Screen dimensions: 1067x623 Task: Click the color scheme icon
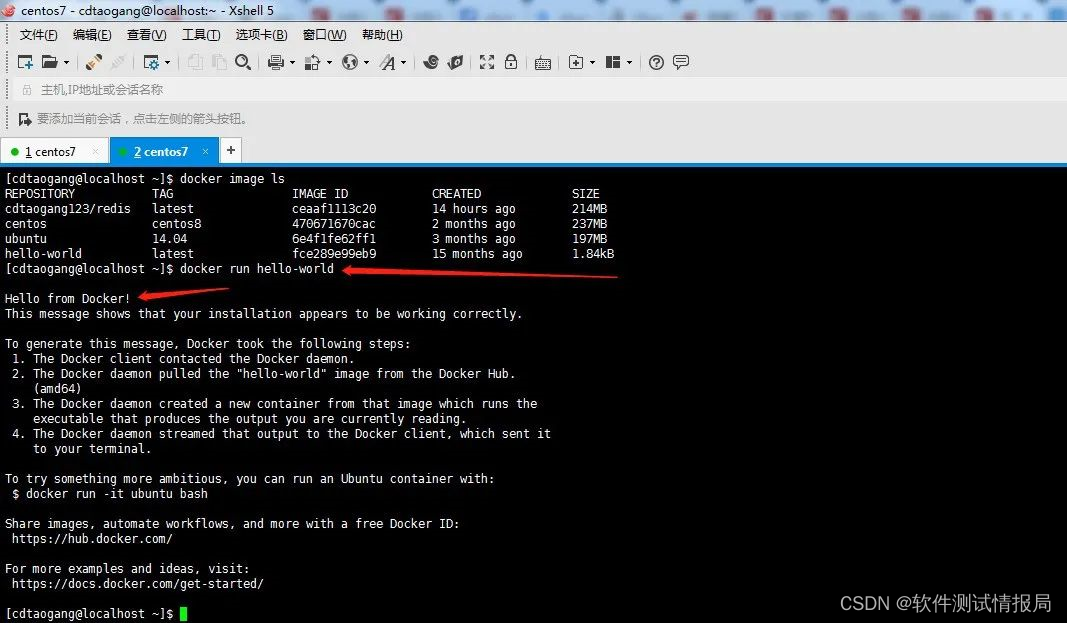pyautogui.click(x=312, y=63)
